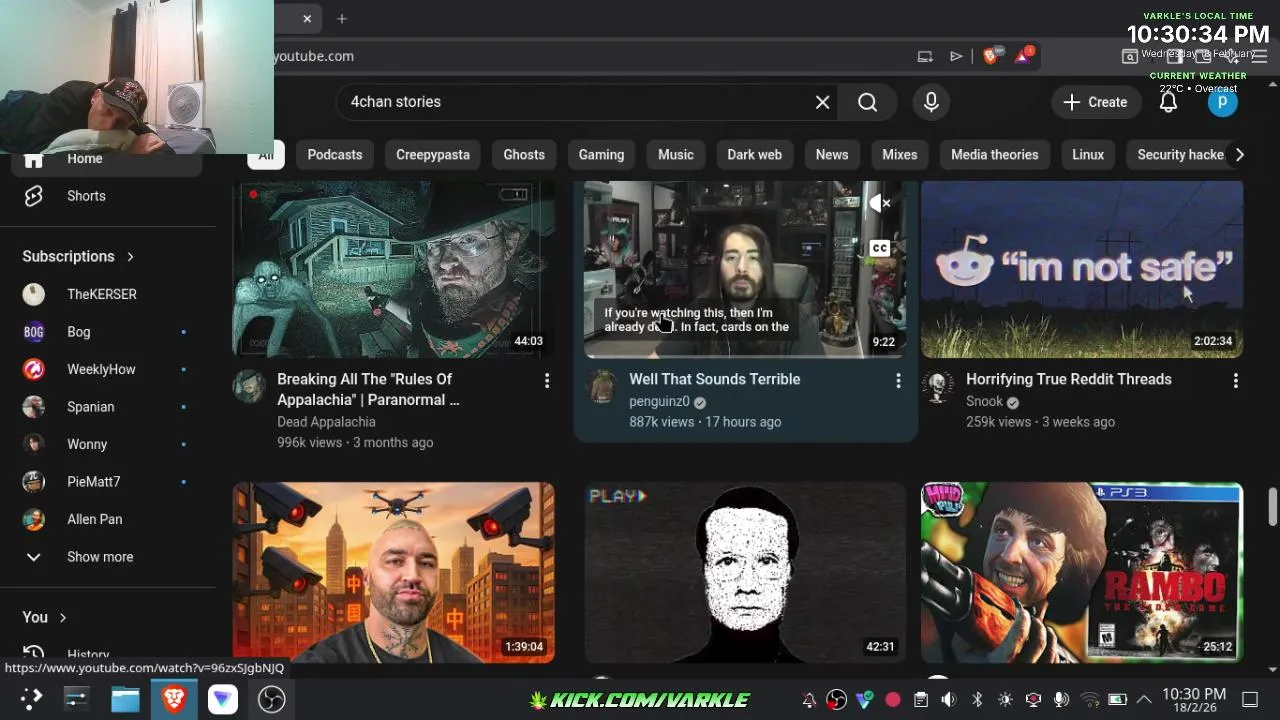Show next filter chips with arrow
The width and height of the screenshot is (1280, 720).
[x=1239, y=155]
